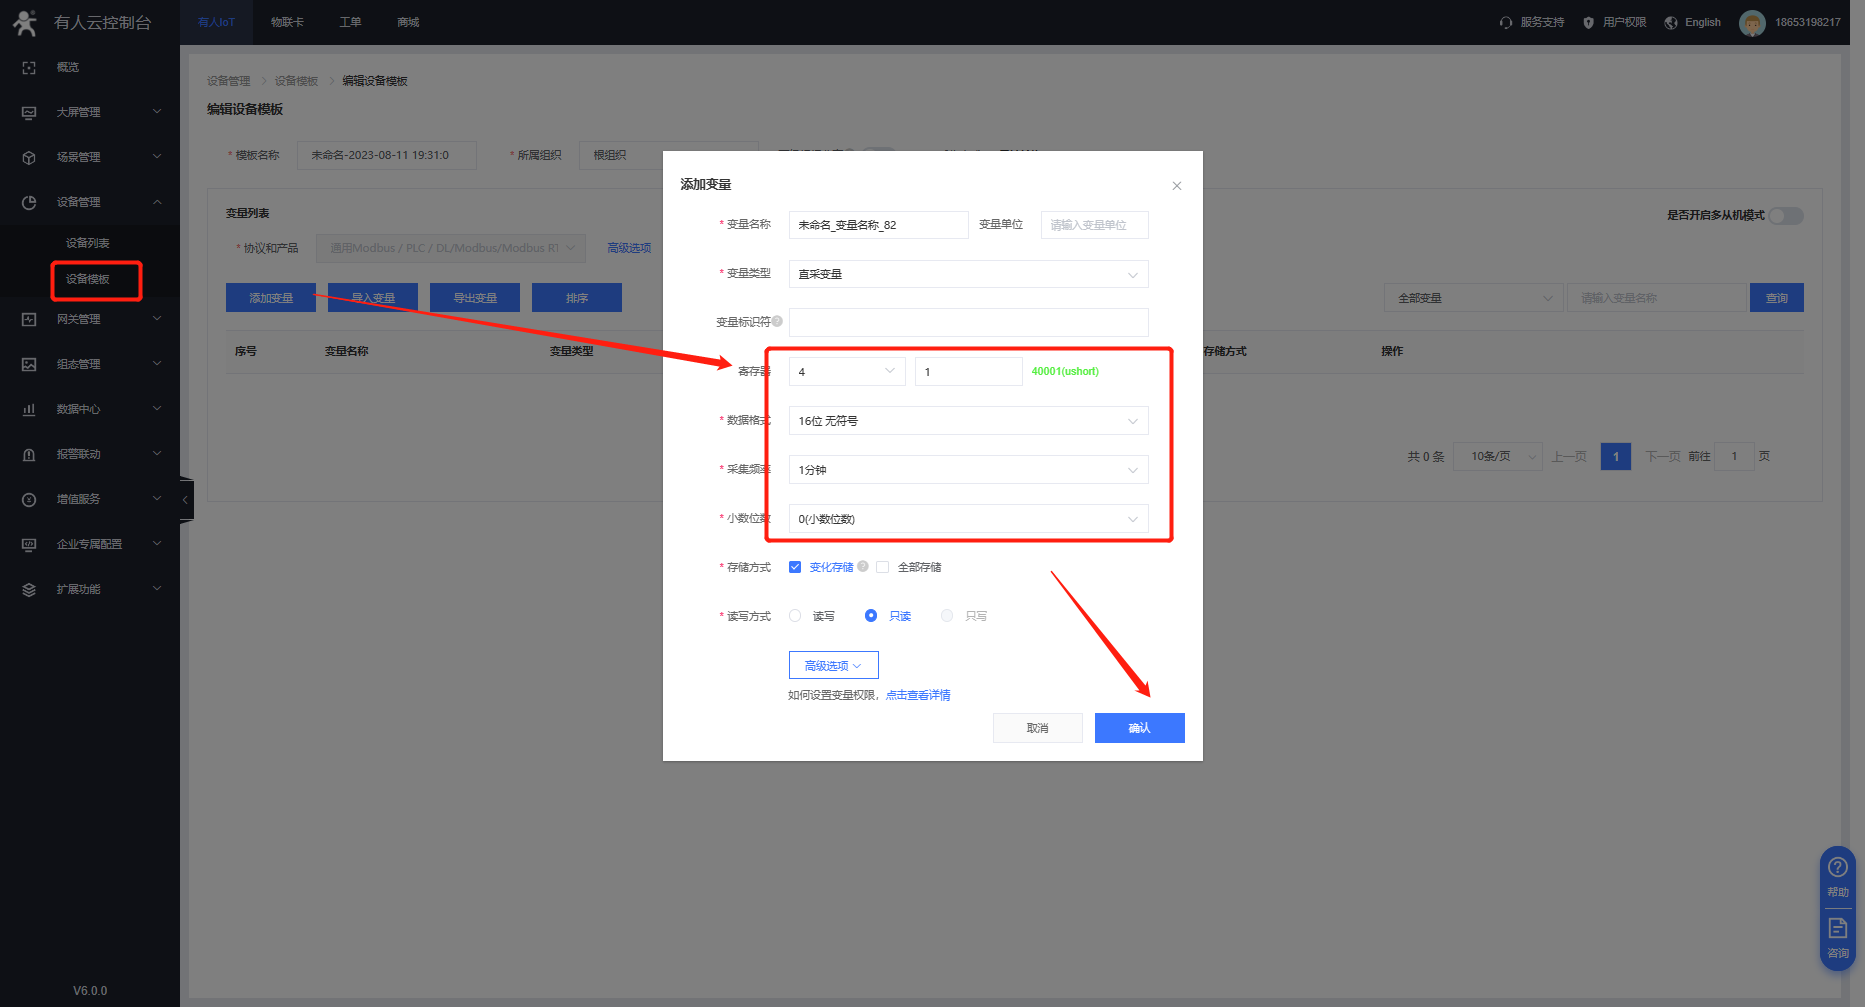Click the help icon beside 变量标识符
Image resolution: width=1865 pixels, height=1007 pixels.
777,321
